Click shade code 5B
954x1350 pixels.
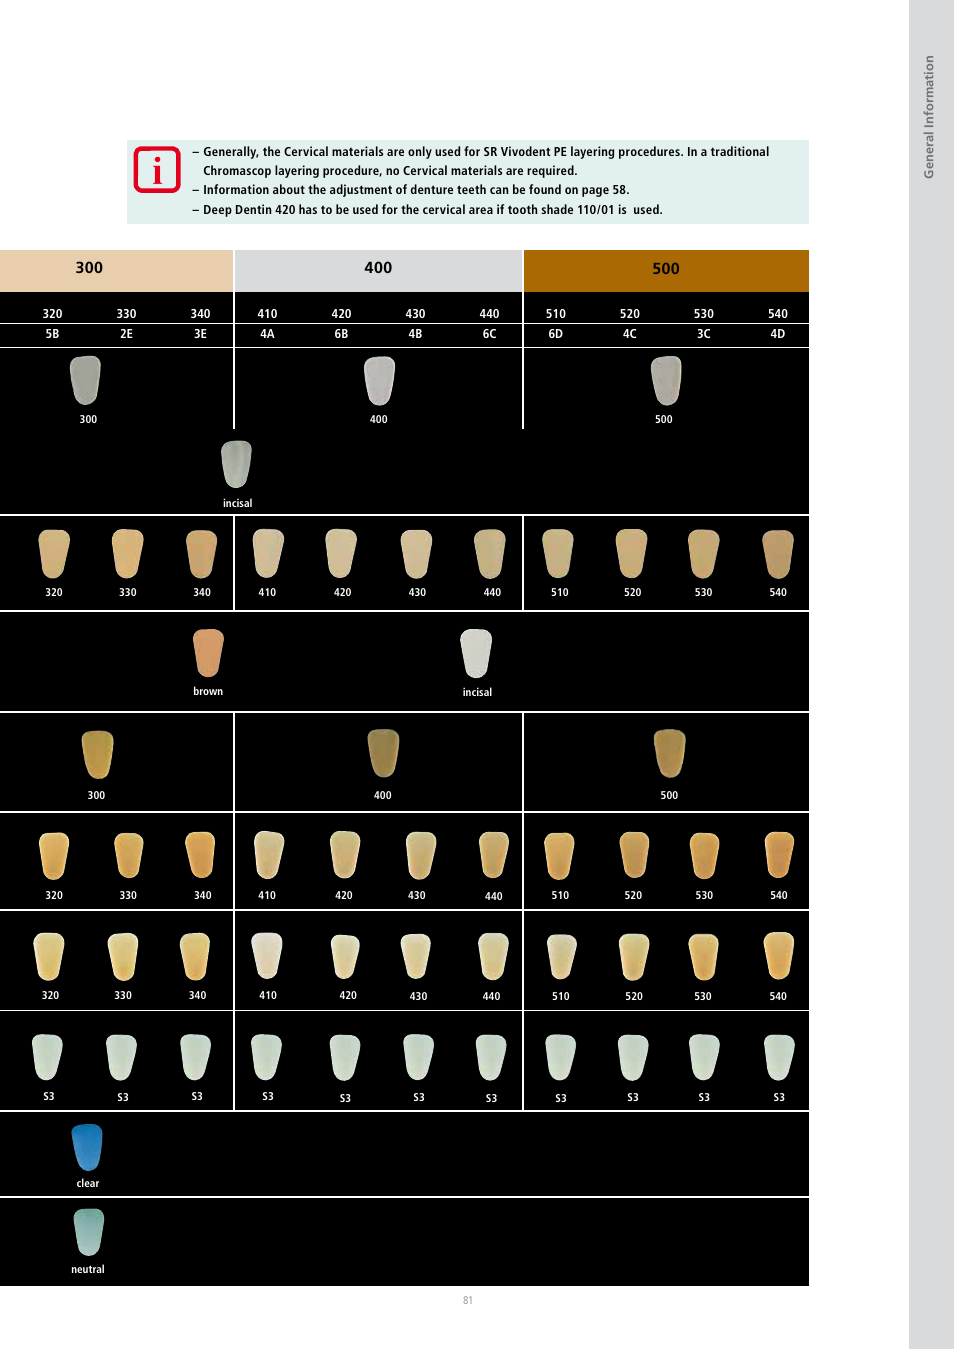pos(52,334)
